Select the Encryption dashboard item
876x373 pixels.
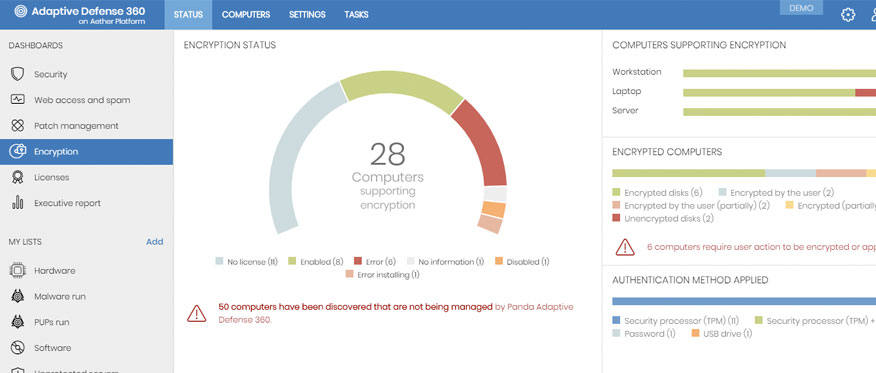click(x=87, y=151)
